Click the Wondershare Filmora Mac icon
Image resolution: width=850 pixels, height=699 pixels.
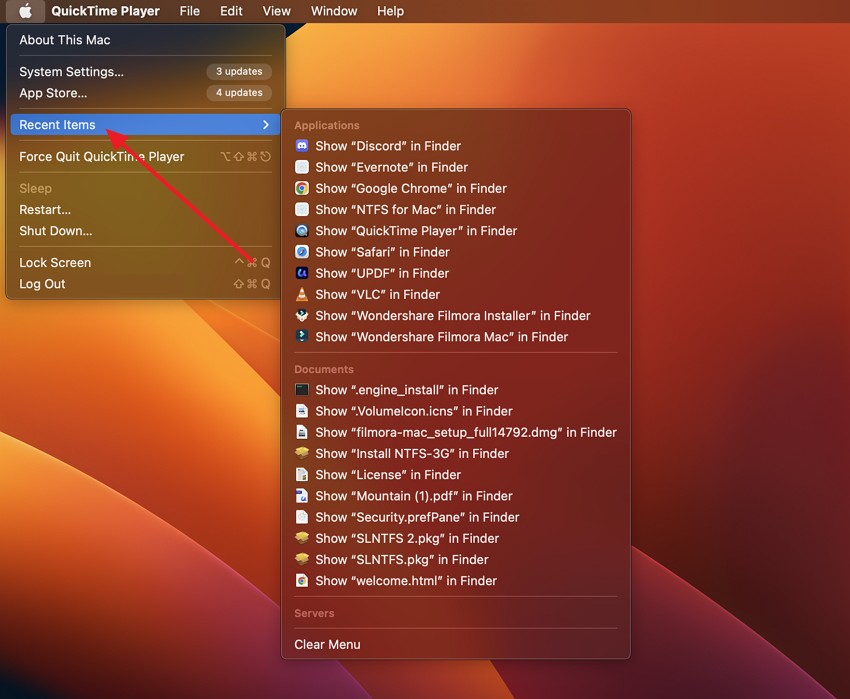click(302, 336)
